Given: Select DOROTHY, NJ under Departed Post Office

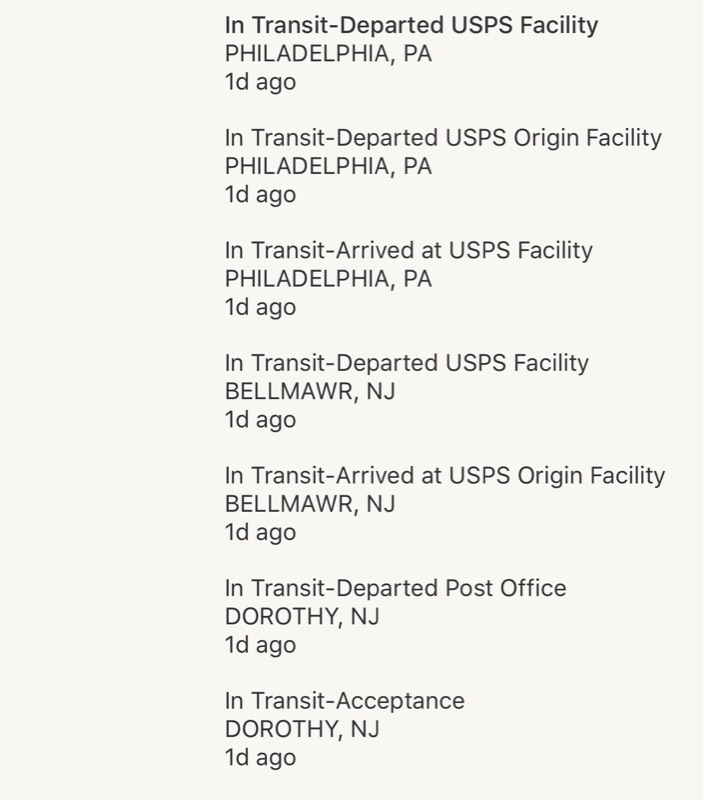Looking at the screenshot, I should point(301,617).
